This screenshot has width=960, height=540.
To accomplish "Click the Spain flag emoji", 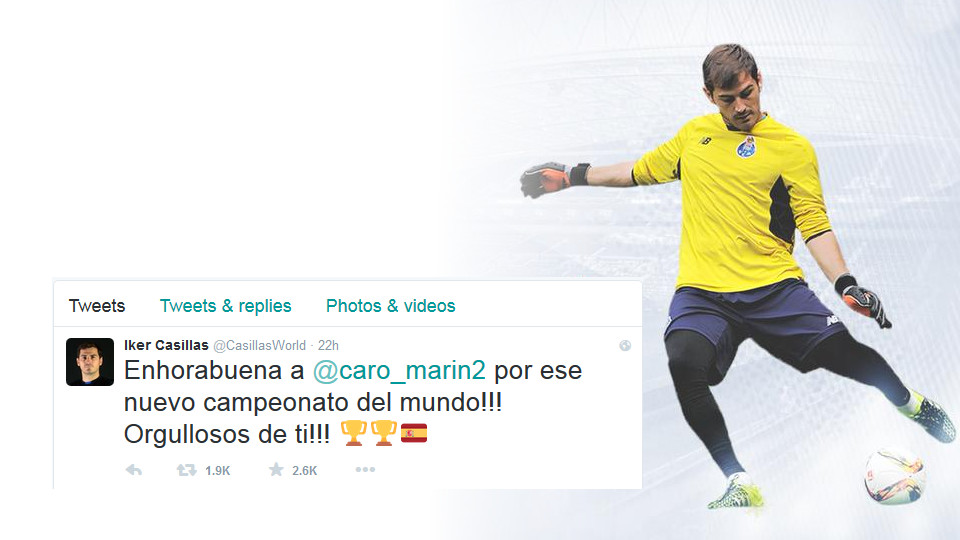I will (x=414, y=433).
